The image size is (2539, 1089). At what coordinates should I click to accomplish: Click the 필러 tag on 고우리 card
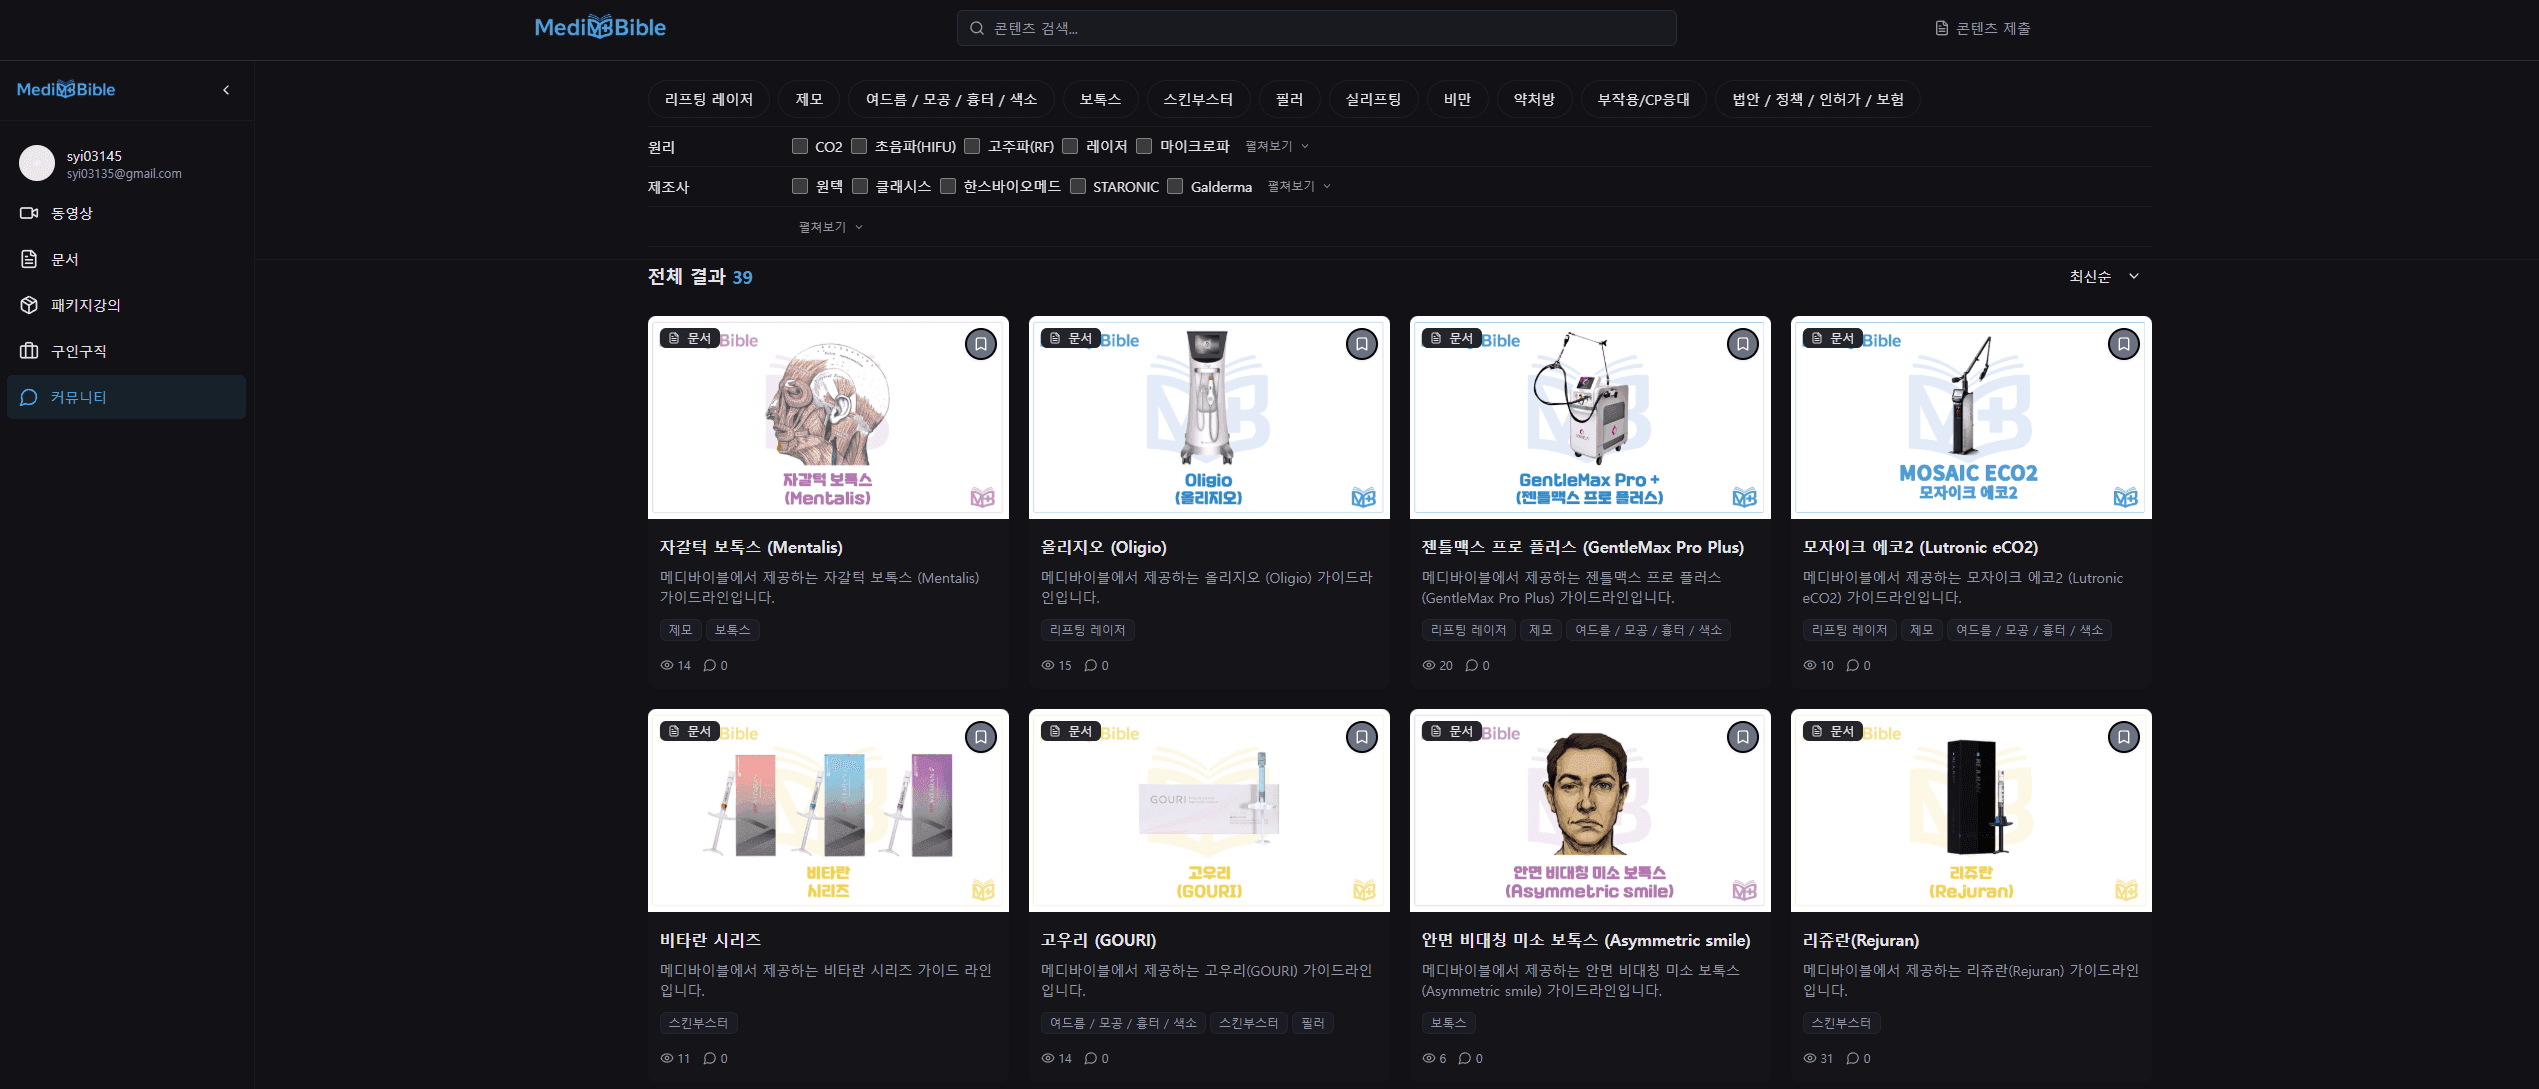[x=1312, y=1023]
